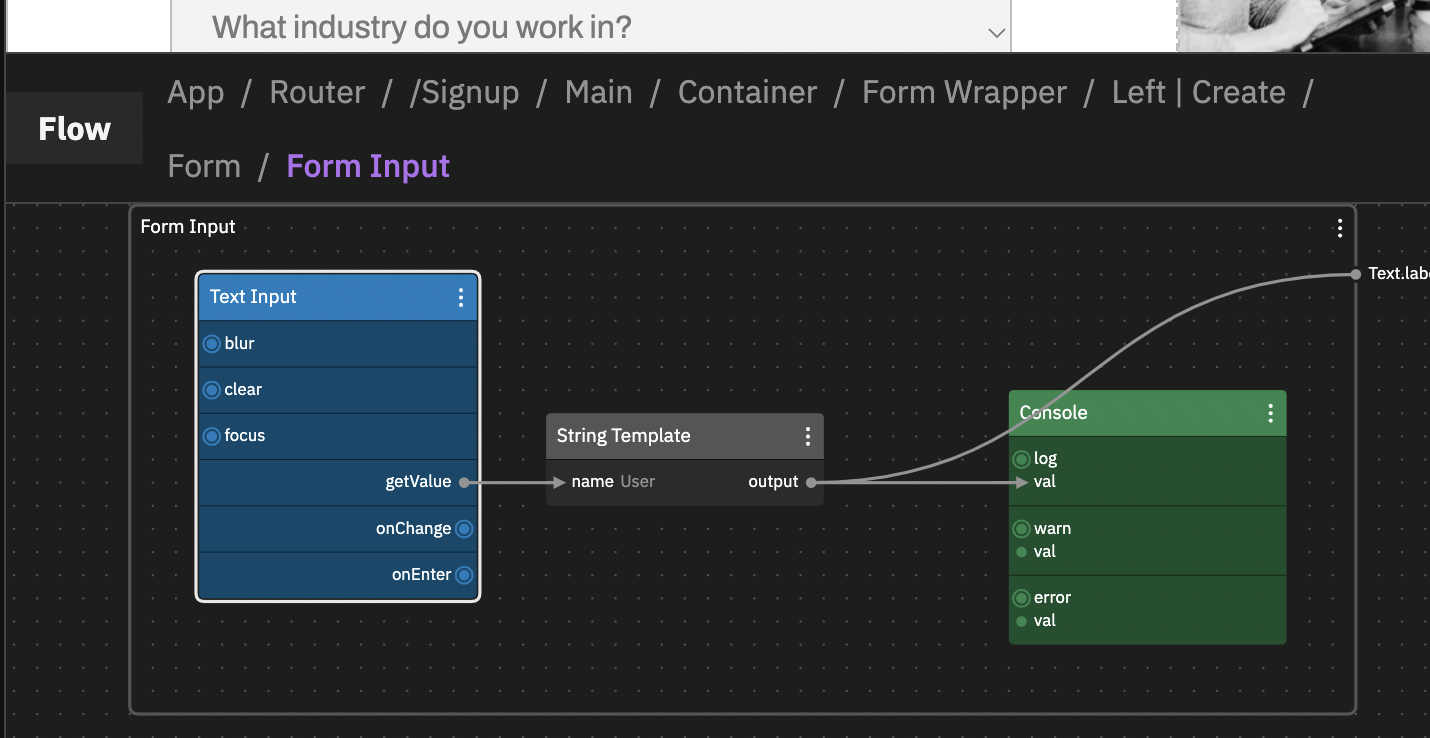
Task: Open the Text Input node options menu
Action: pos(461,297)
